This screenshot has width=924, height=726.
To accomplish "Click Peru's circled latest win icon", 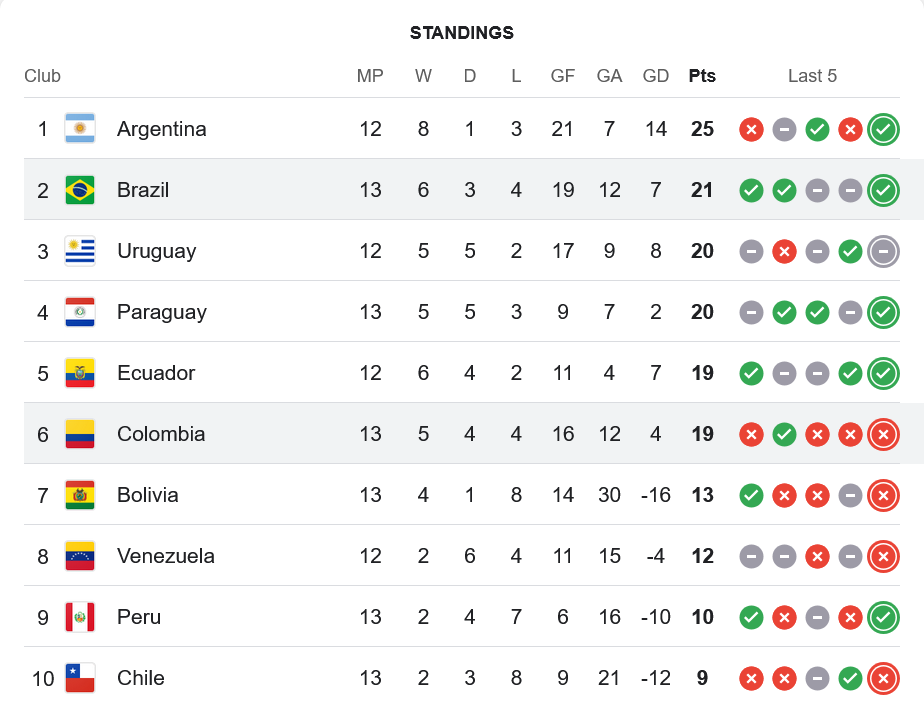I will tap(883, 617).
